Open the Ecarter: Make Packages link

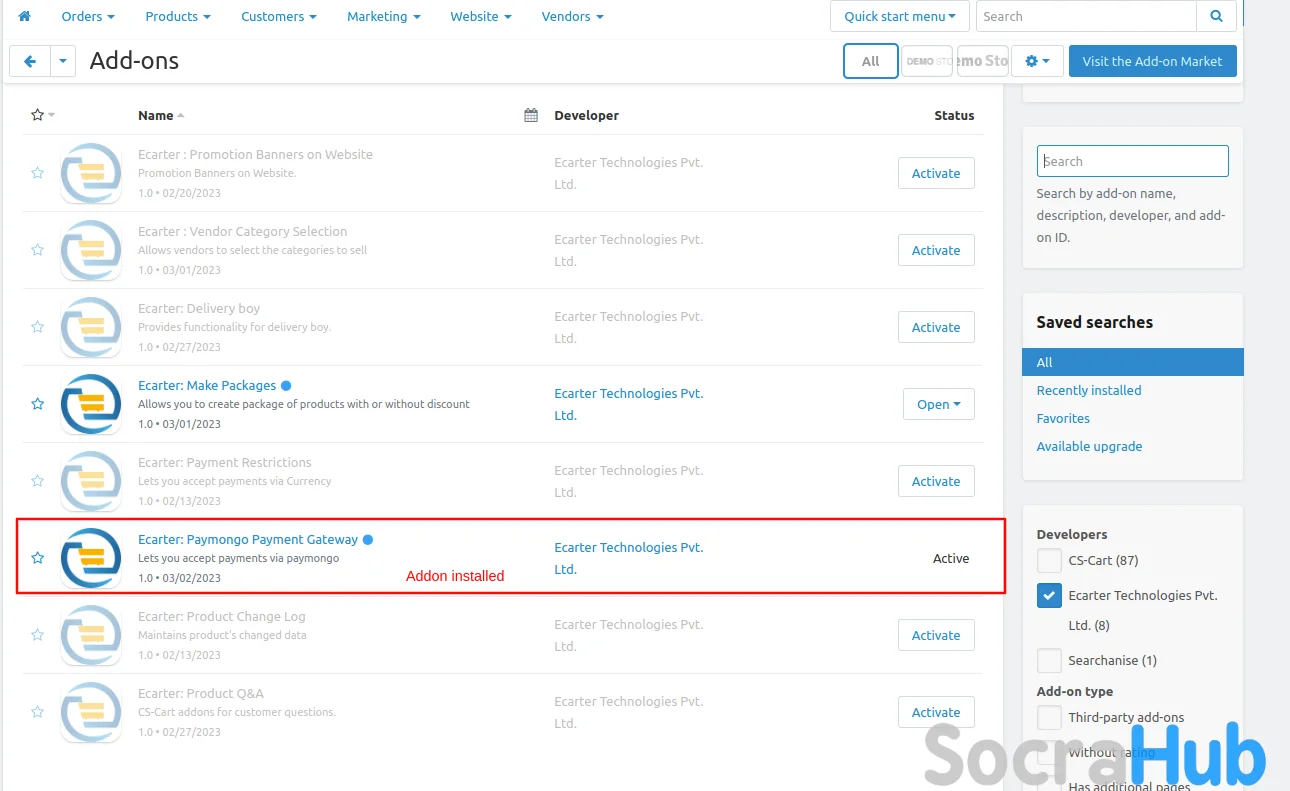tap(207, 385)
